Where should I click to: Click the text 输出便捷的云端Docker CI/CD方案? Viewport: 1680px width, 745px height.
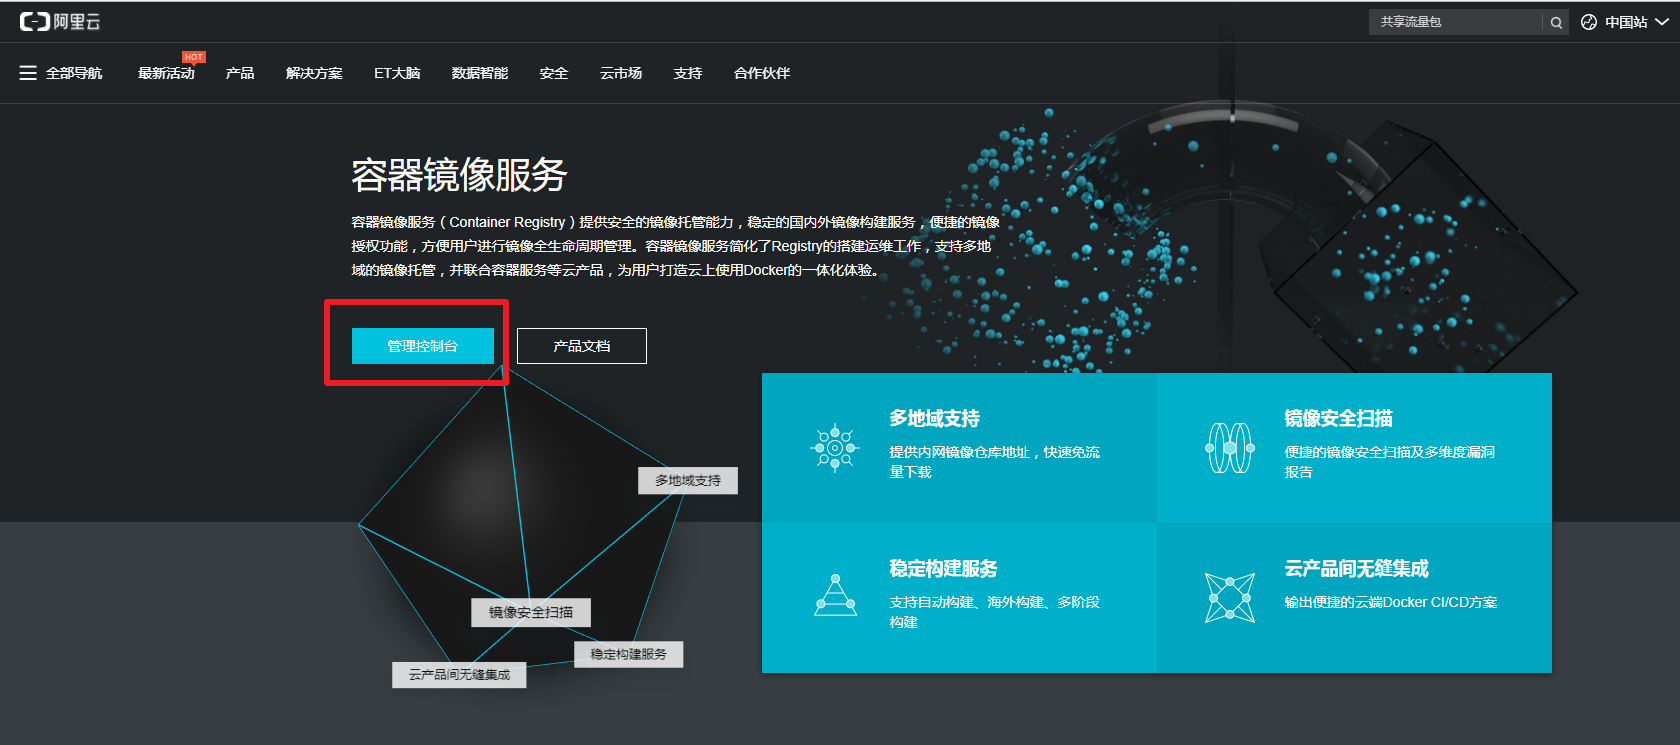pos(1391,602)
